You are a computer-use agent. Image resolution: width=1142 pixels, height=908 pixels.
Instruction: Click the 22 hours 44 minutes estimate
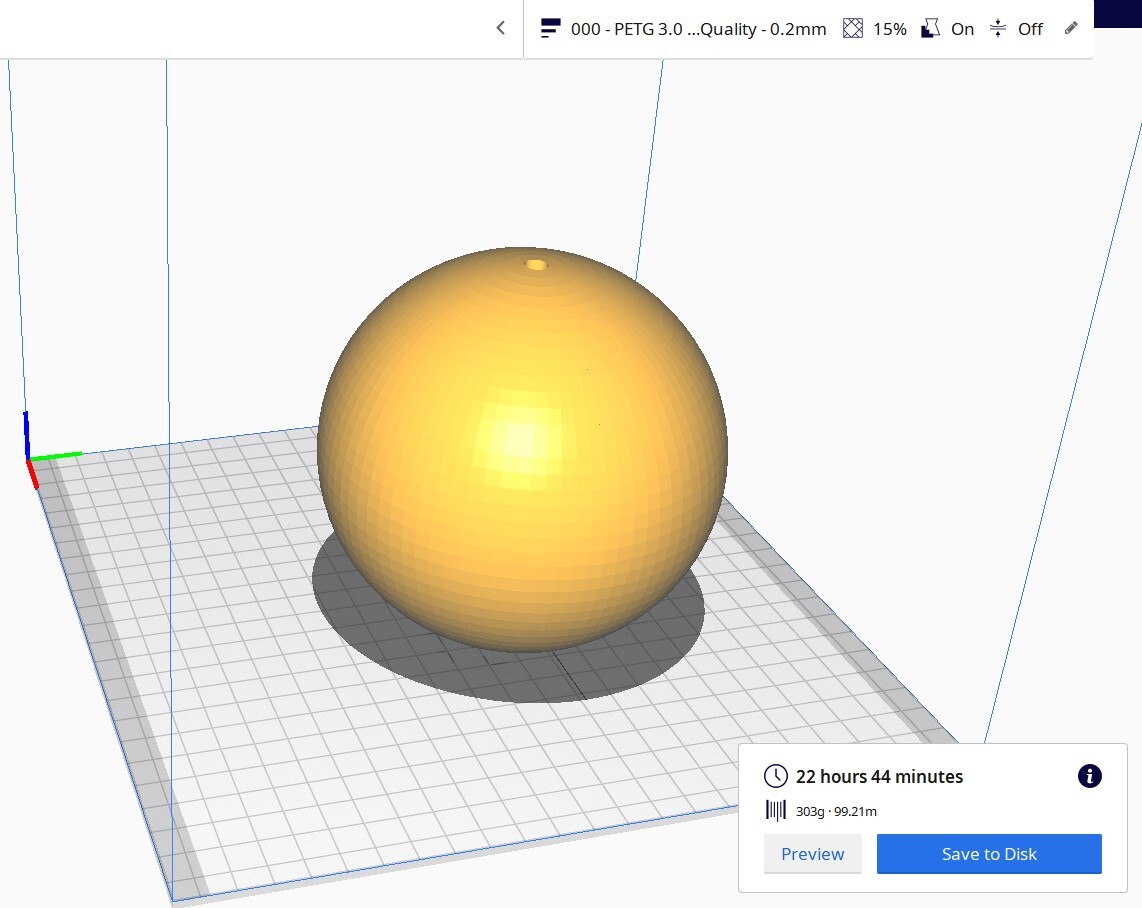[x=879, y=777]
